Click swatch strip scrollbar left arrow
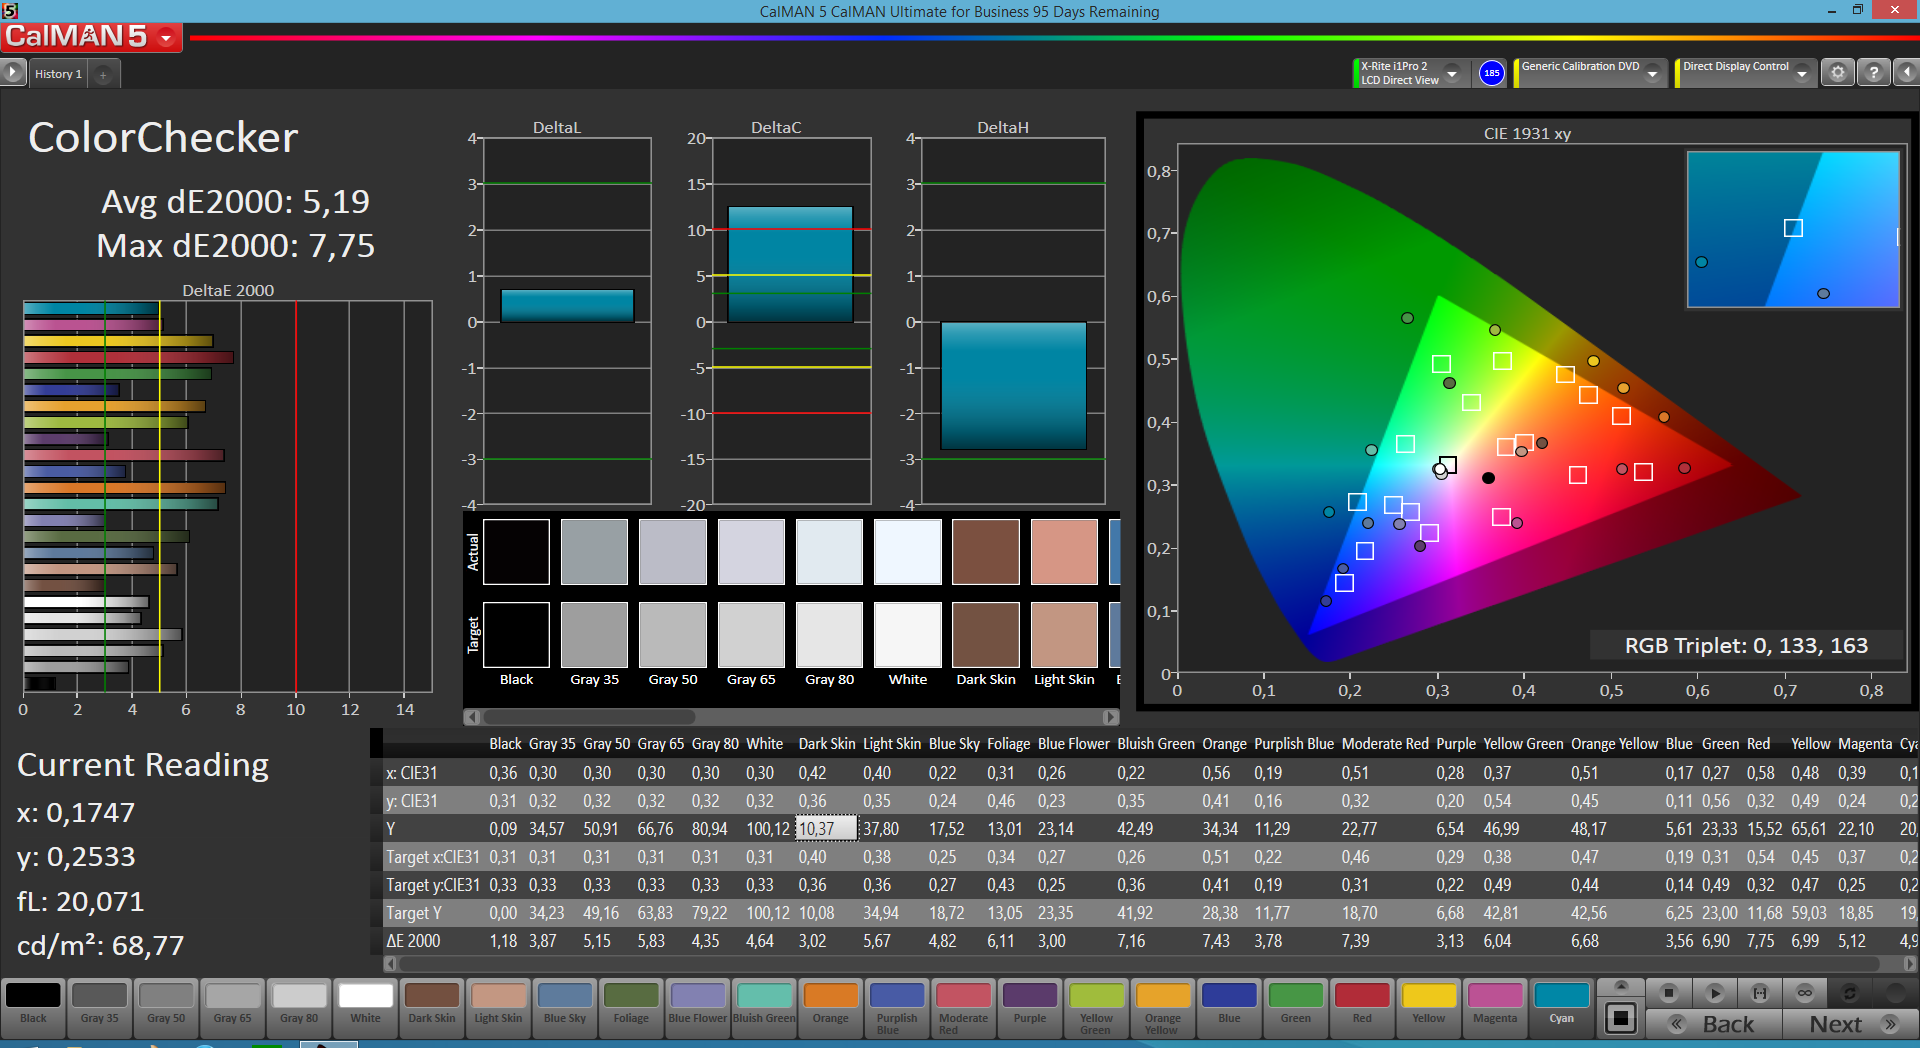Image resolution: width=1920 pixels, height=1048 pixels. (x=472, y=717)
